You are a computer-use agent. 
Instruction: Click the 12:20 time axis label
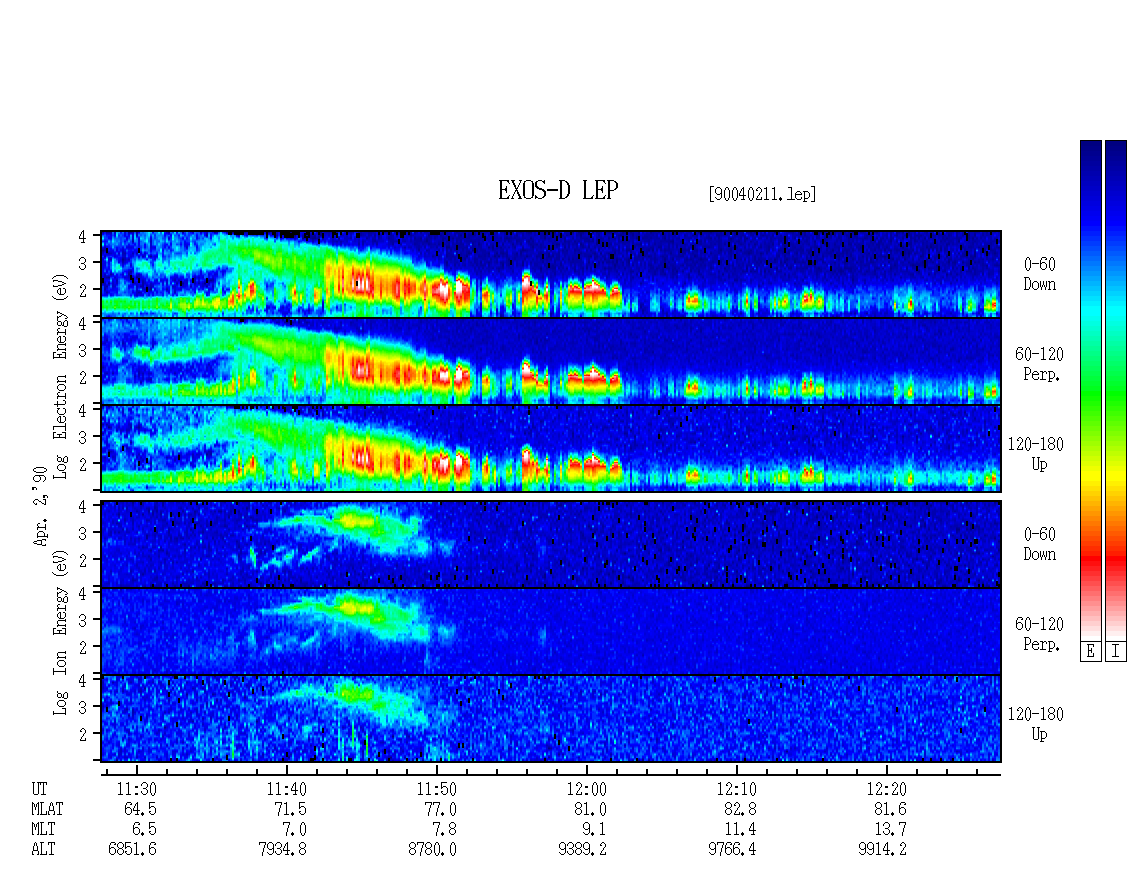point(886,789)
